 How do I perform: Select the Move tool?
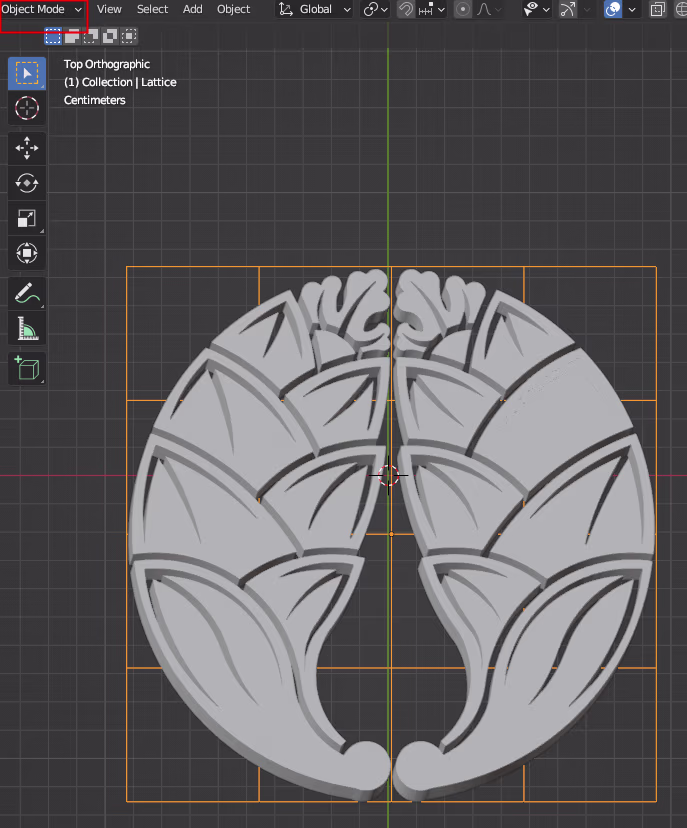[27, 148]
